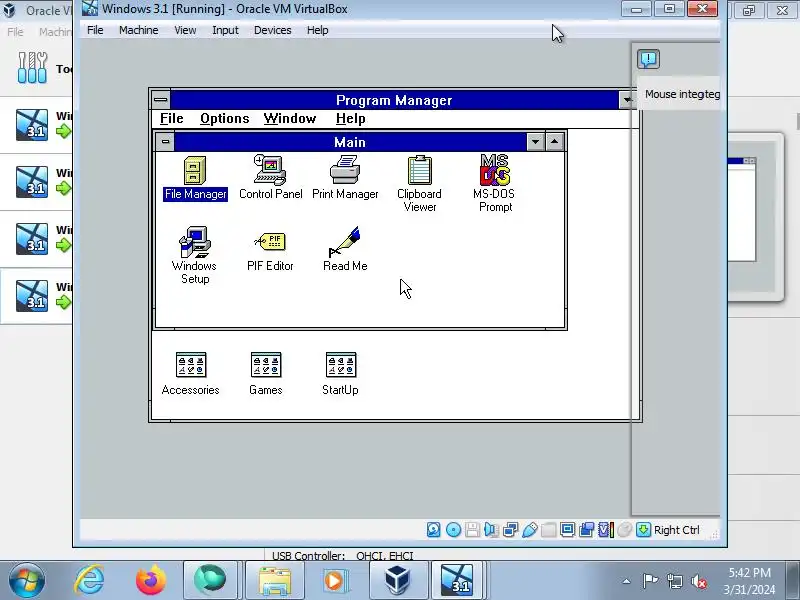Image resolution: width=800 pixels, height=600 pixels.
Task: Click the Right Ctrl host key label
Action: coord(677,530)
